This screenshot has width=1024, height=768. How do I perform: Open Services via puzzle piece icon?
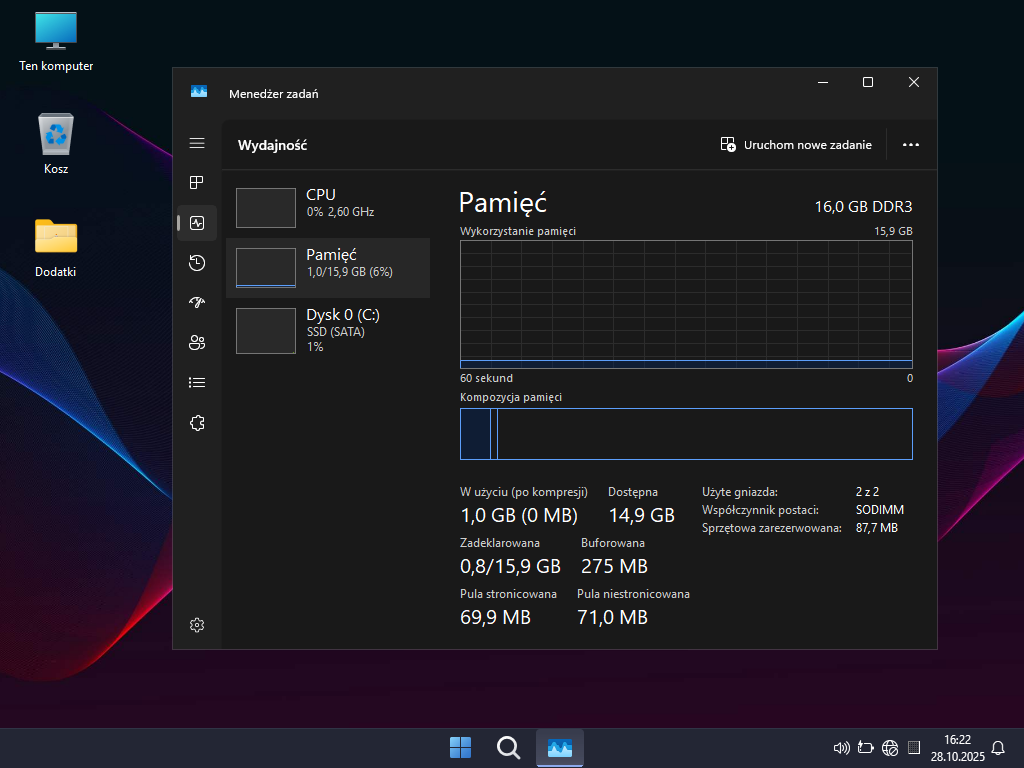197,423
